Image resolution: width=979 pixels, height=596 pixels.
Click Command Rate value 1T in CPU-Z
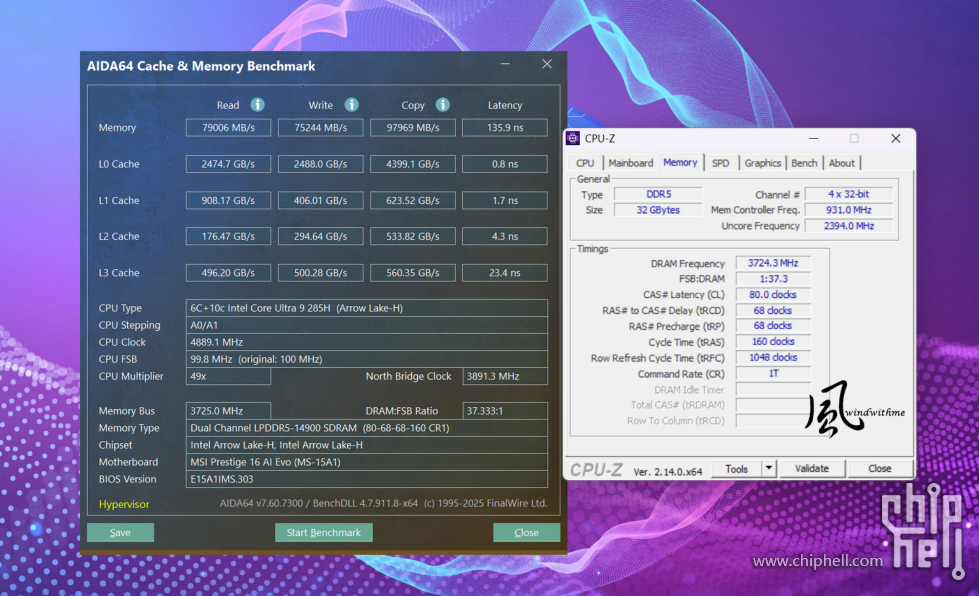tap(773, 374)
